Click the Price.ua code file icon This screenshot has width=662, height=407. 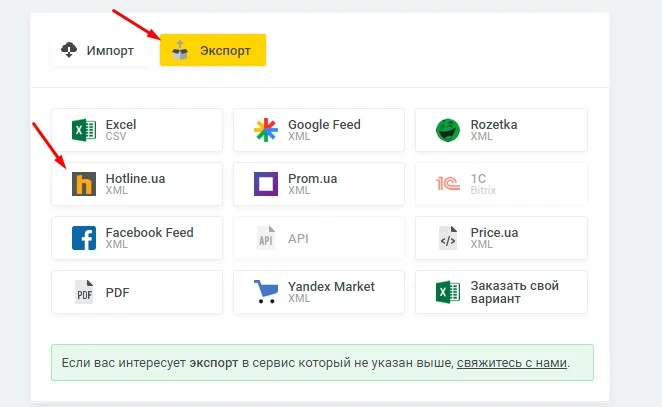pyautogui.click(x=448, y=238)
